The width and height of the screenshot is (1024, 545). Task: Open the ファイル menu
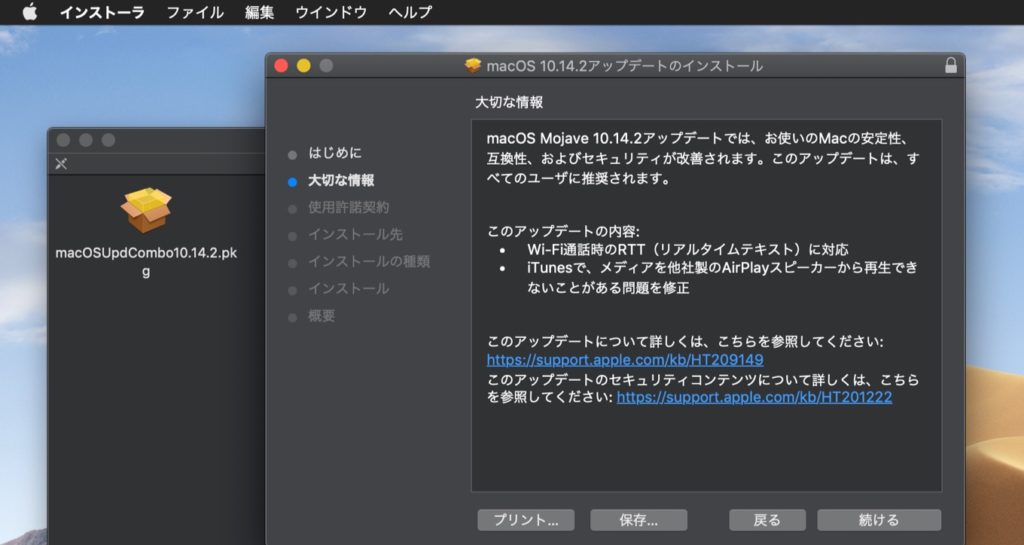point(194,13)
